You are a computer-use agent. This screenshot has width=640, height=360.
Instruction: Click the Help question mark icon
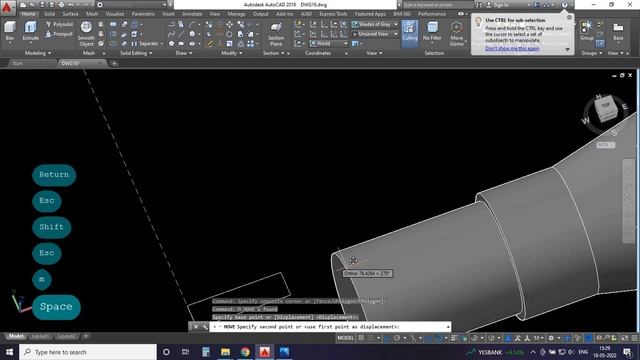[x=564, y=5]
